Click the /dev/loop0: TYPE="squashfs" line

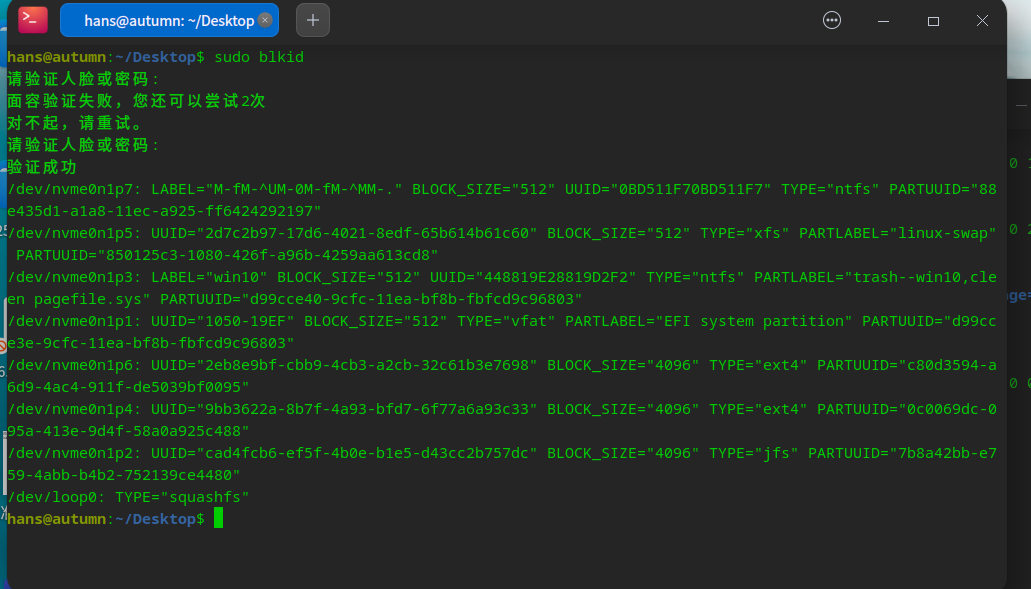coord(128,498)
